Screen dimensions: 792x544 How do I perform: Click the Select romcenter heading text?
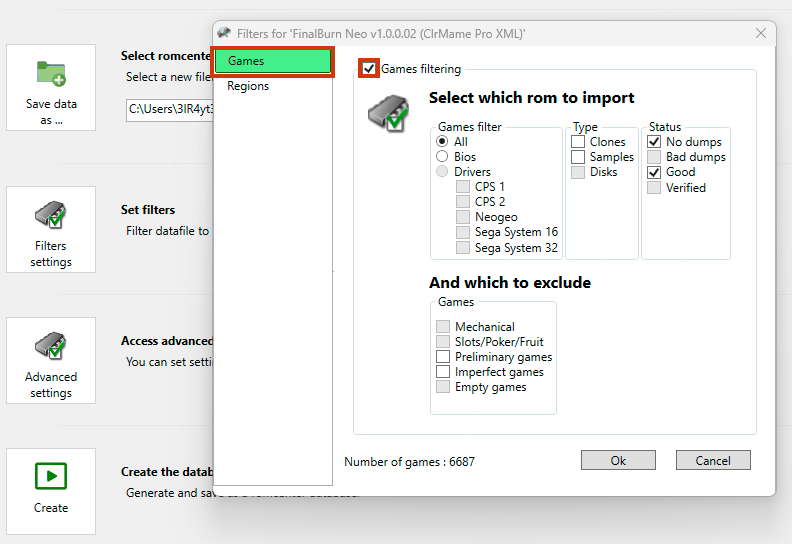[166, 56]
